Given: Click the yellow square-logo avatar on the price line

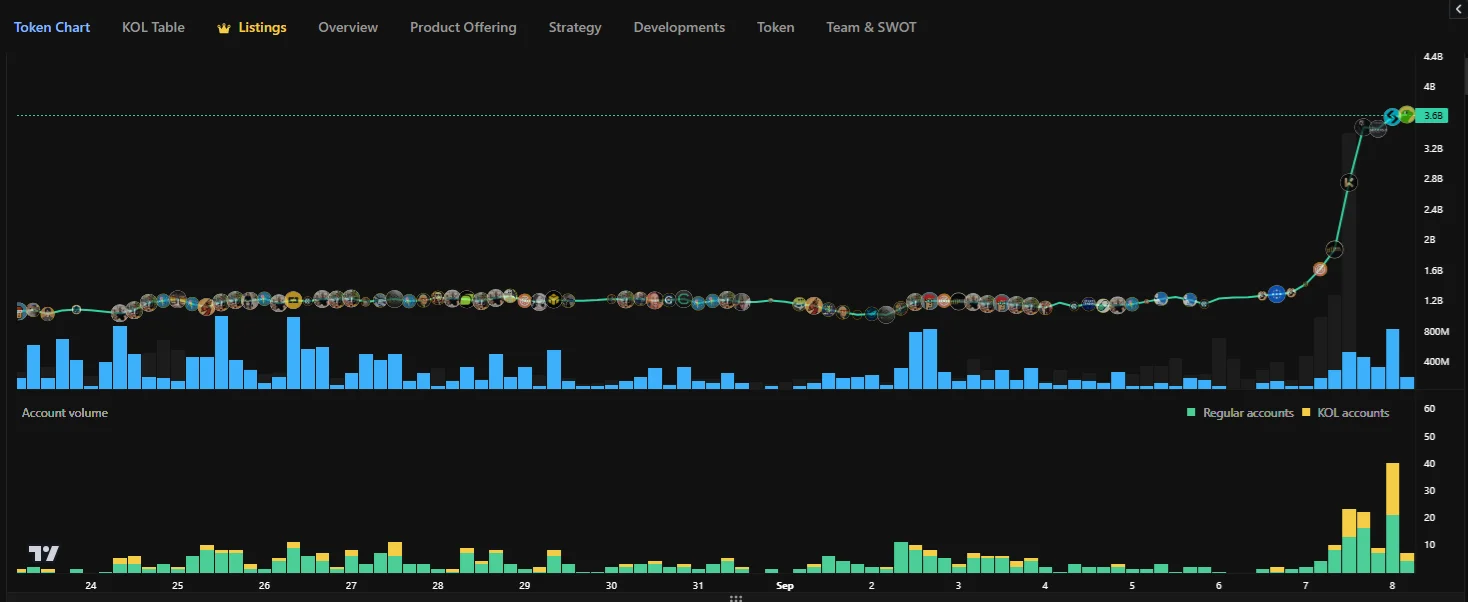Looking at the screenshot, I should 293,299.
